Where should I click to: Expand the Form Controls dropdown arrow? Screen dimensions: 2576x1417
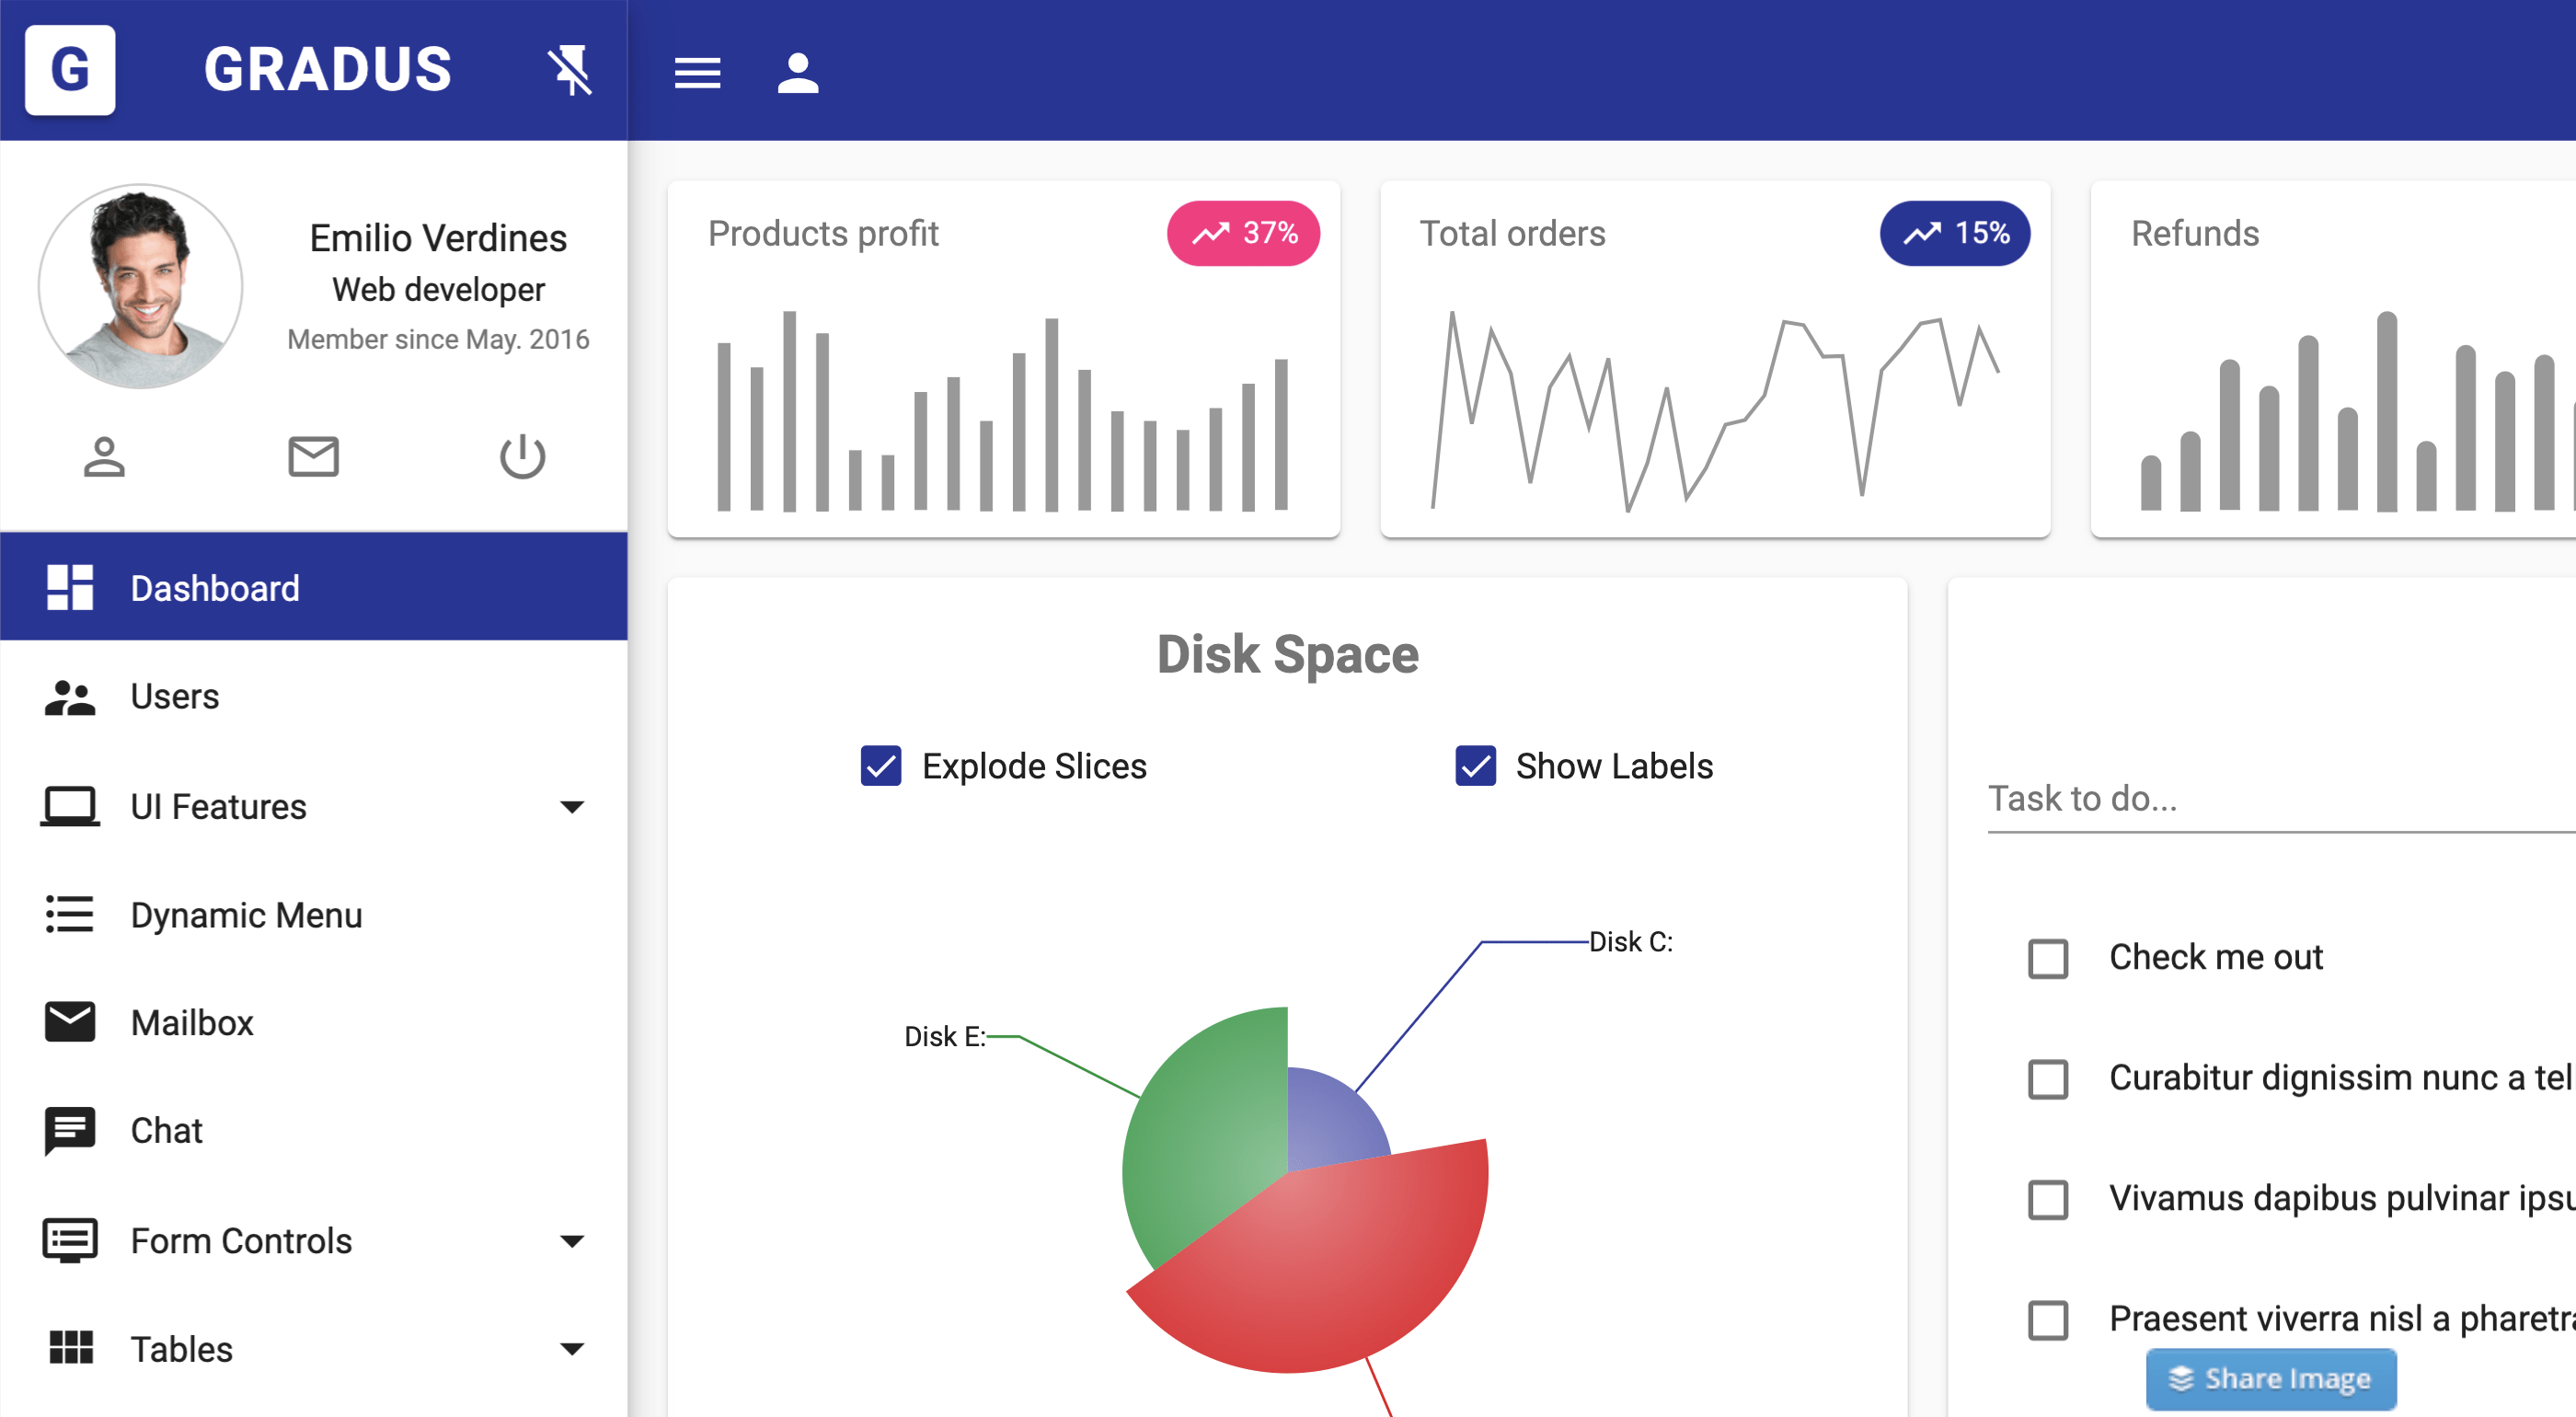pyautogui.click(x=572, y=1241)
